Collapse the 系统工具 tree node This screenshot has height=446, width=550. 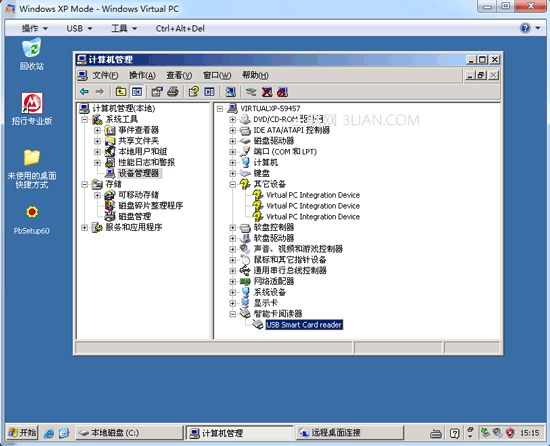click(x=85, y=120)
